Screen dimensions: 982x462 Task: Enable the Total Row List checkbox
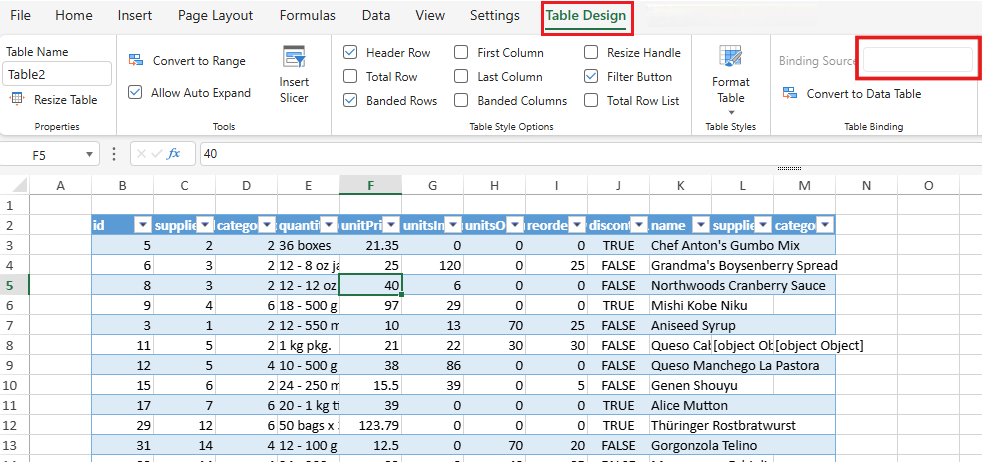coord(591,100)
